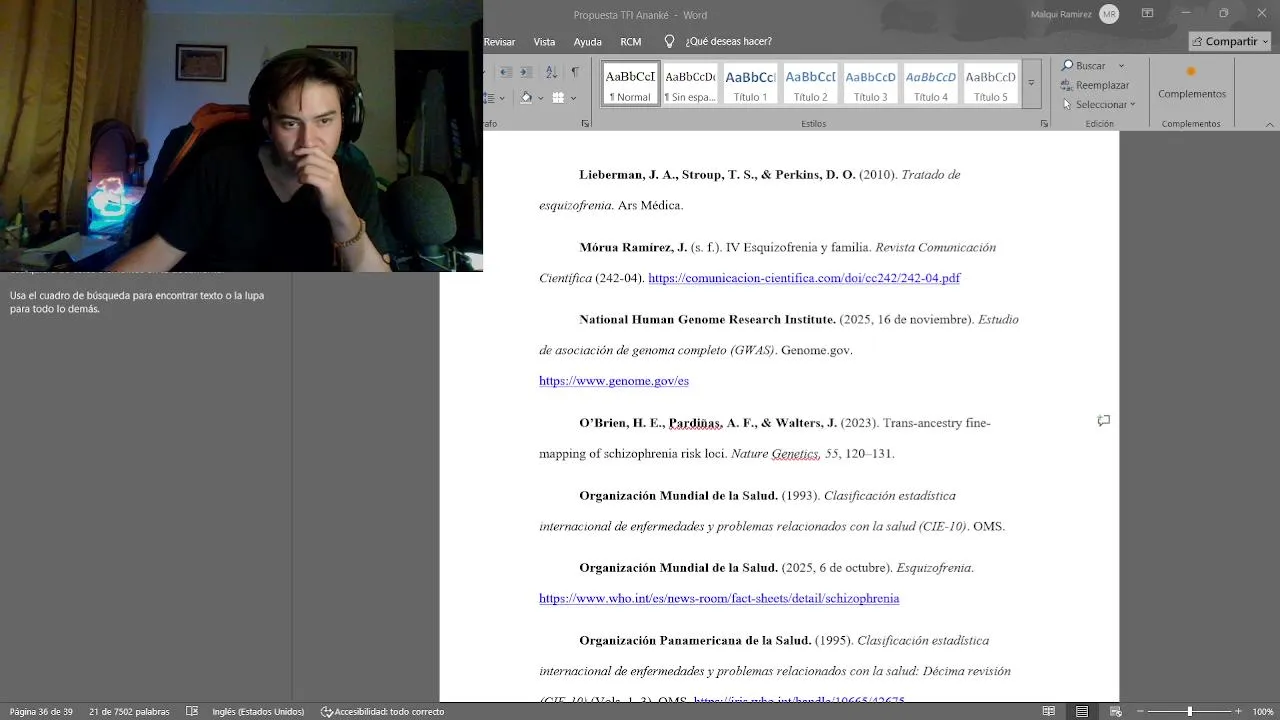Apply Título 2 style
This screenshot has height=720, width=1280.
point(810,83)
